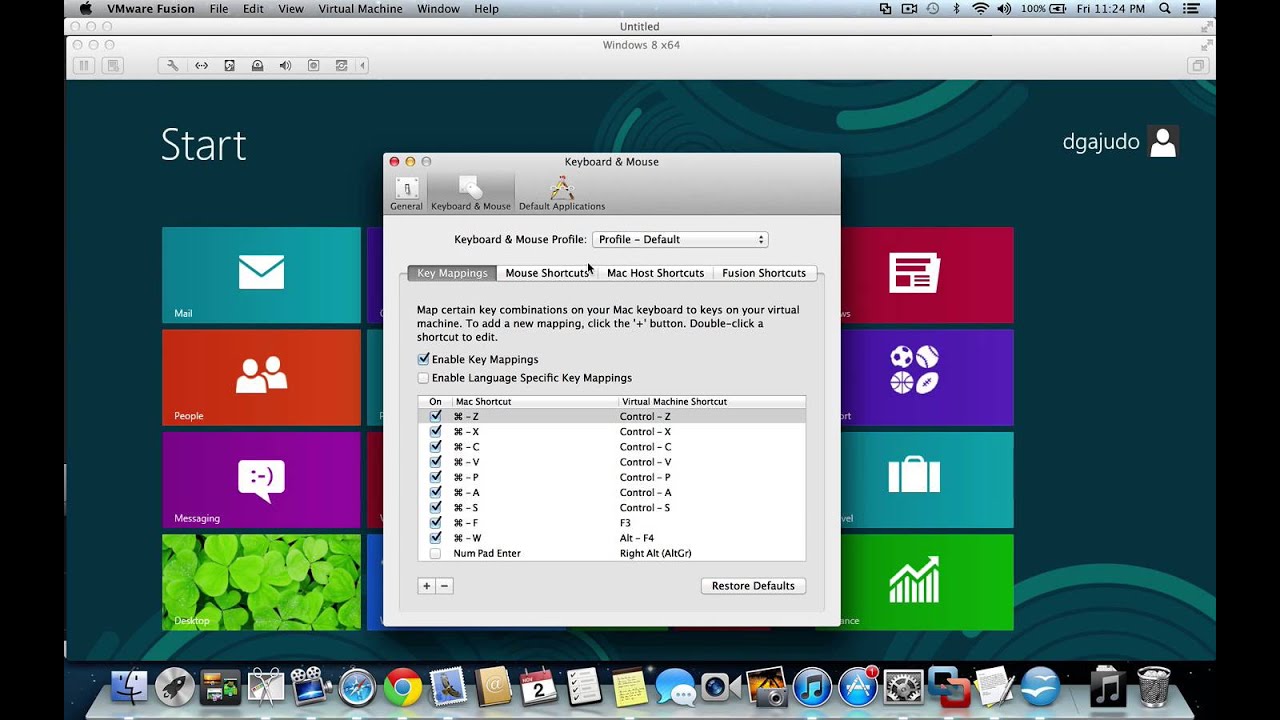Screen dimensions: 1280x720
Task: Uncheck the ⌘-P mapping checkbox
Action: click(435, 477)
